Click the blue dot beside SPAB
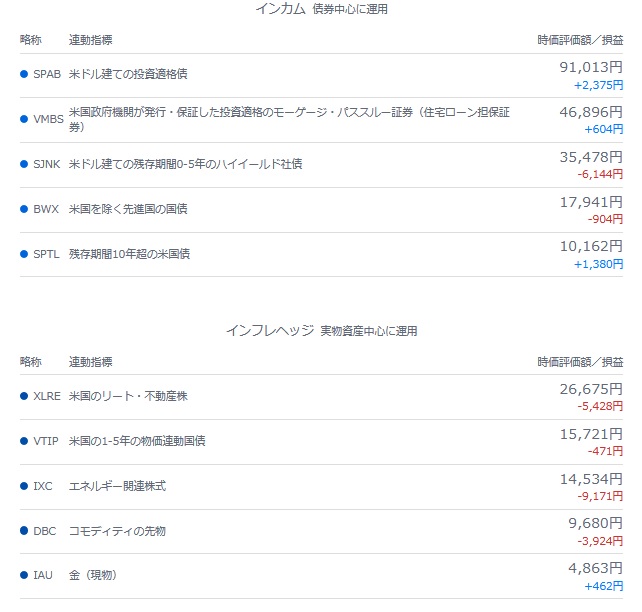642x612 pixels. coord(24,74)
